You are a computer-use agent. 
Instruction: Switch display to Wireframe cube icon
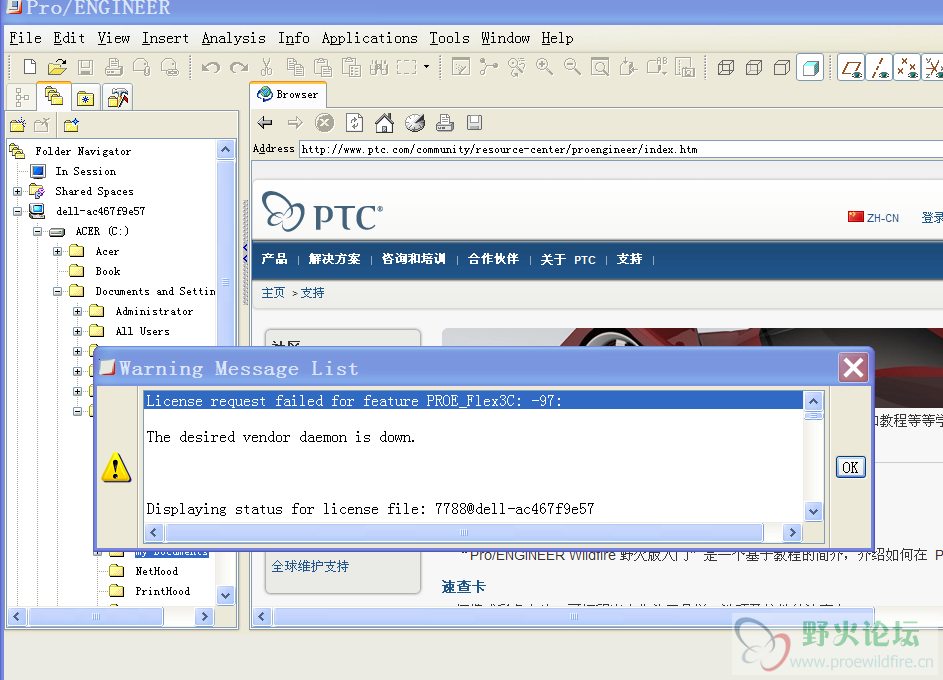(726, 67)
